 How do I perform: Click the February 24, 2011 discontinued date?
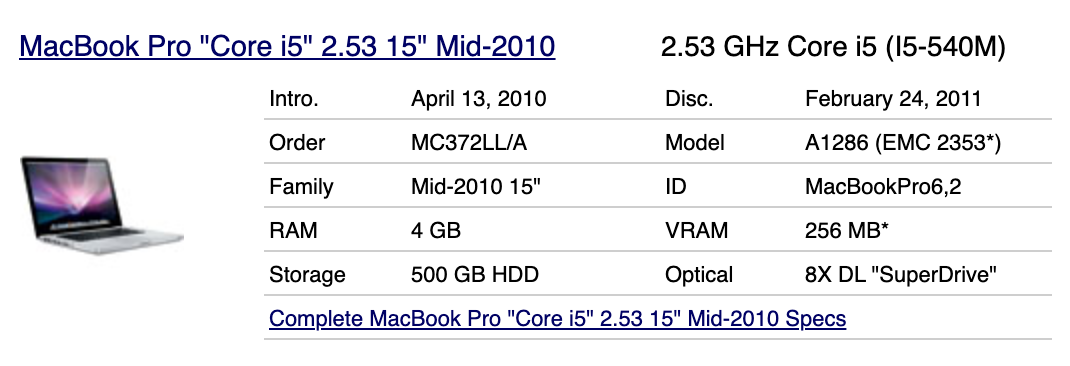893,98
